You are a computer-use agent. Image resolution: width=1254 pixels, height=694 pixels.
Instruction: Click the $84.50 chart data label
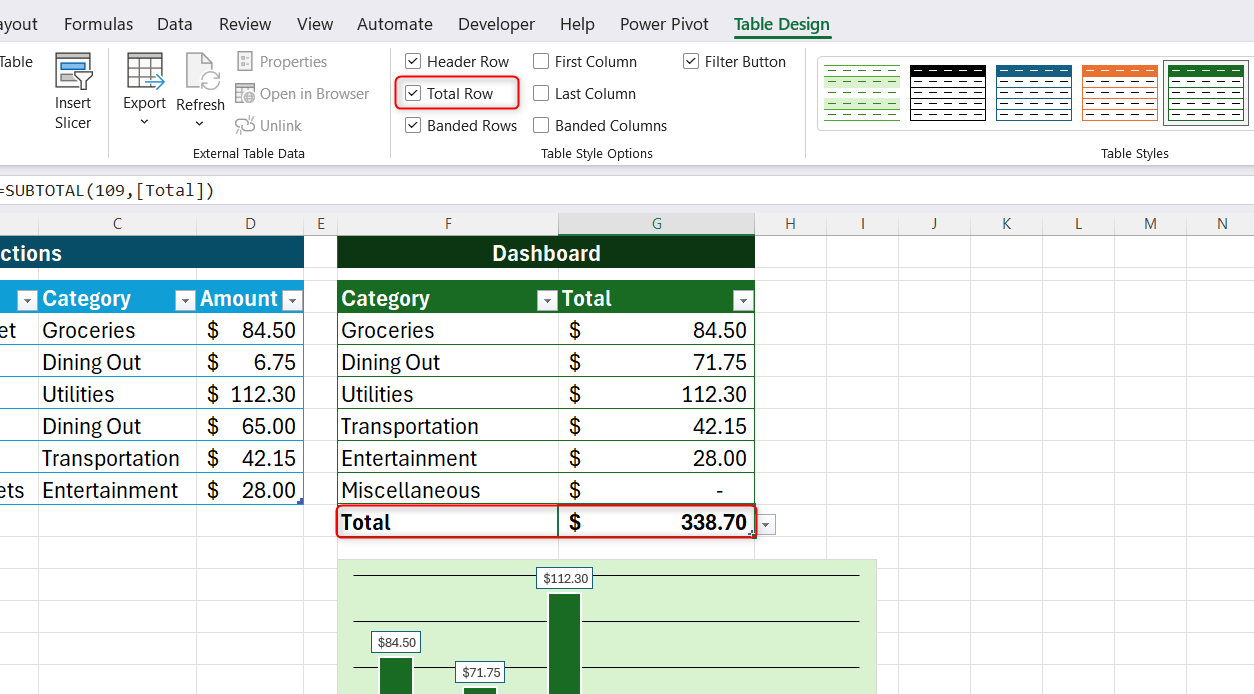point(397,642)
